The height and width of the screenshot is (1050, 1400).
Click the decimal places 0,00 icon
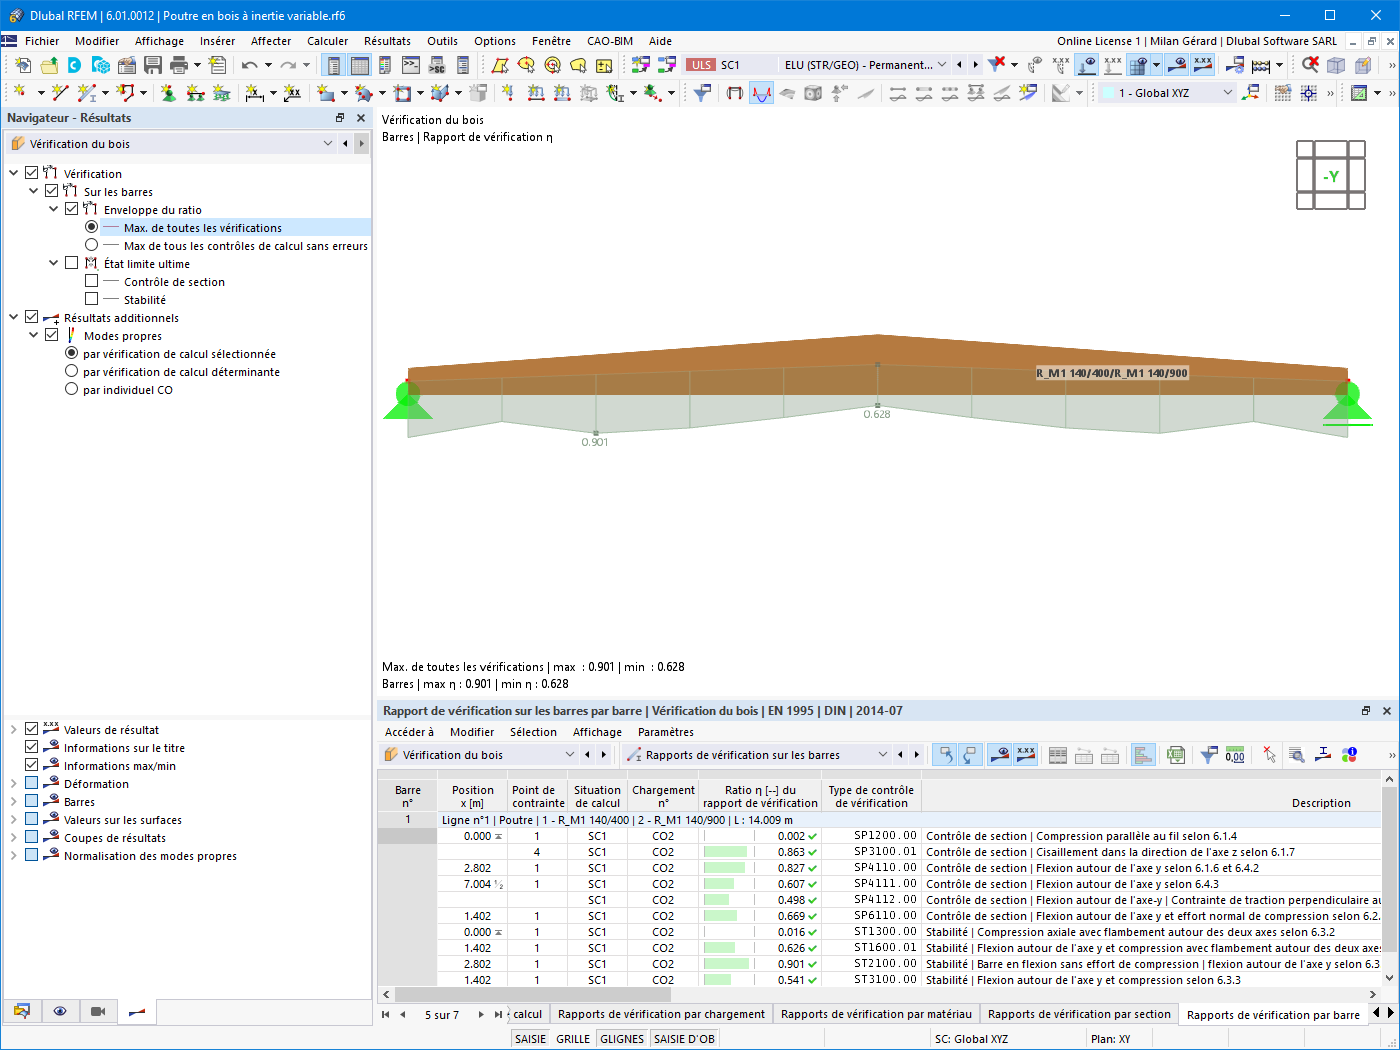pos(1235,755)
